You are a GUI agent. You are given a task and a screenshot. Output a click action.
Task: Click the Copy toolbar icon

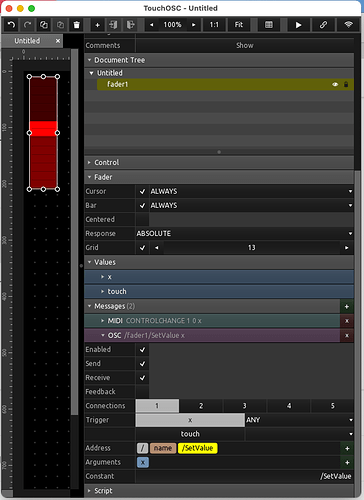coord(44,25)
